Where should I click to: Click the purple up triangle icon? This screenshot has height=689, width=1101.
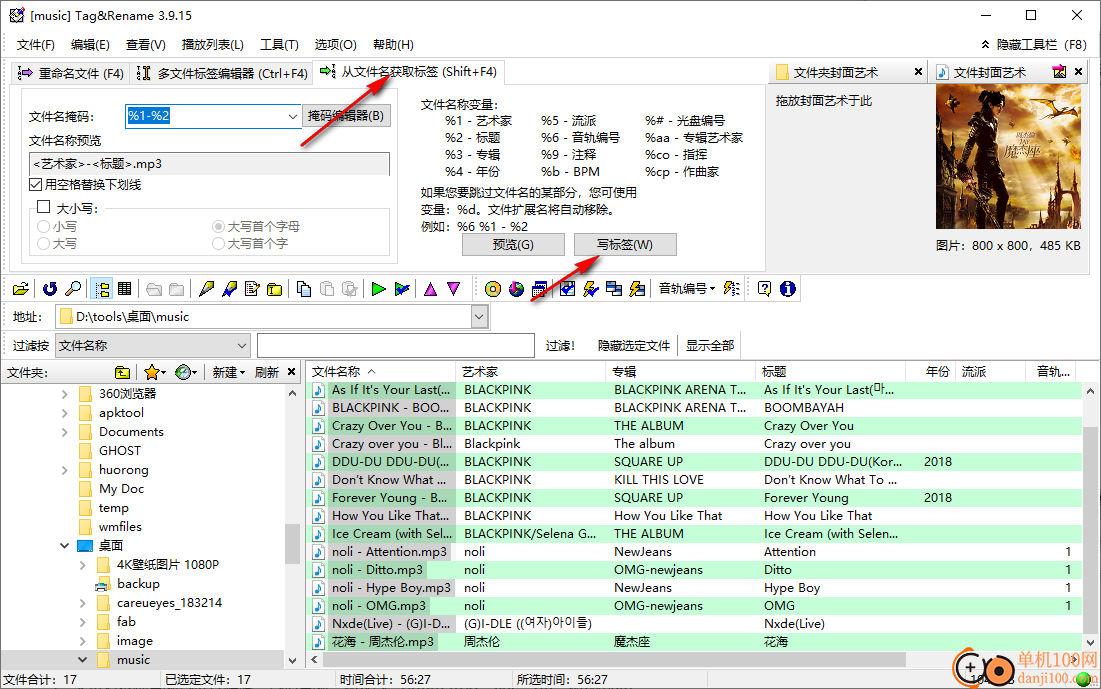point(430,289)
